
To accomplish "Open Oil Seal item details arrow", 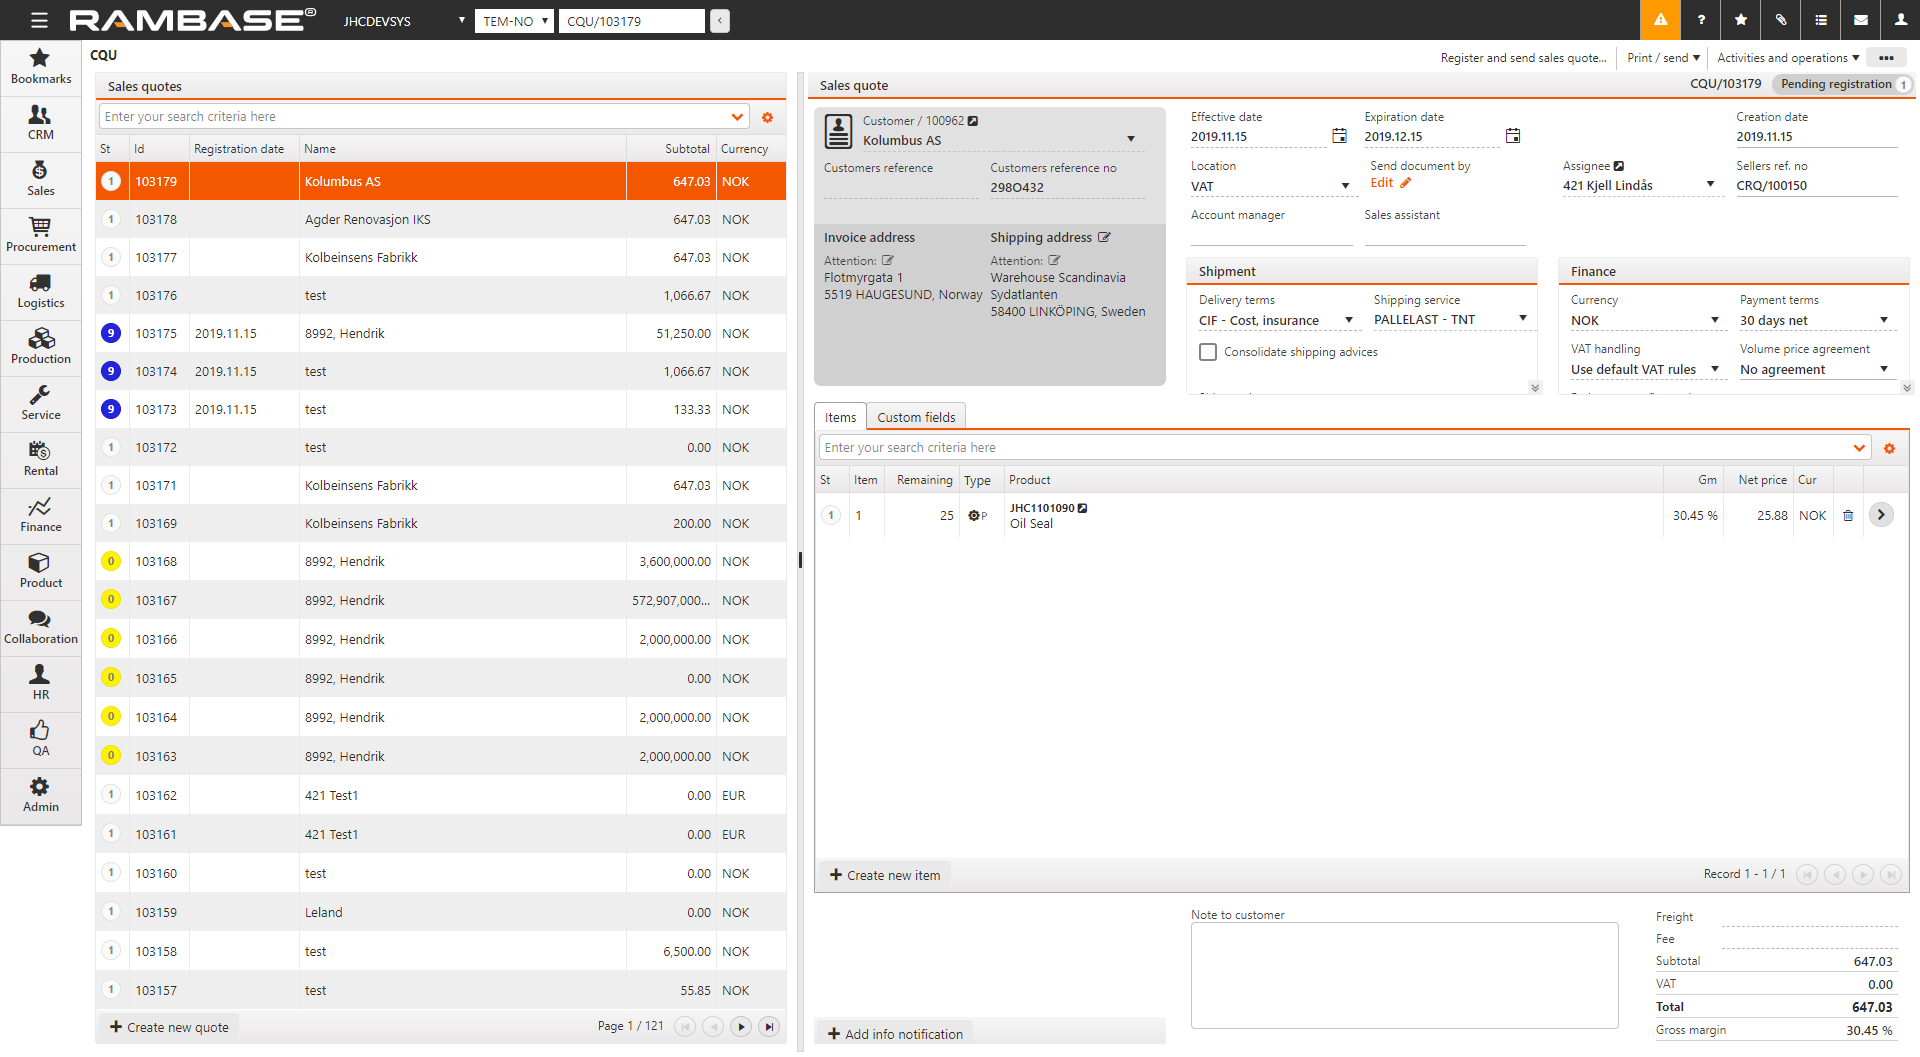I will coord(1881,515).
